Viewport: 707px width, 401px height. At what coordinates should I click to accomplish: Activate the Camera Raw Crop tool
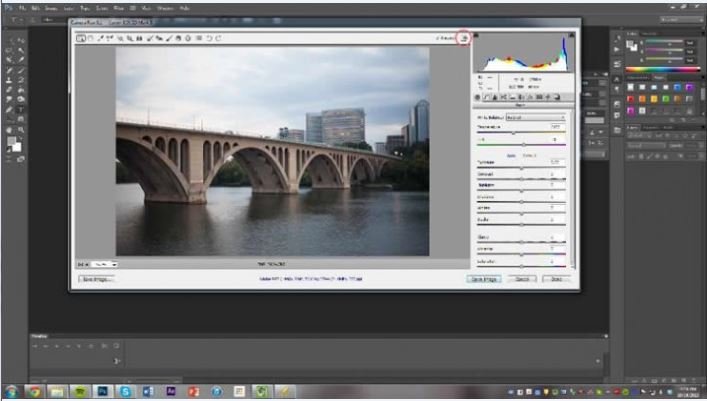coord(129,38)
